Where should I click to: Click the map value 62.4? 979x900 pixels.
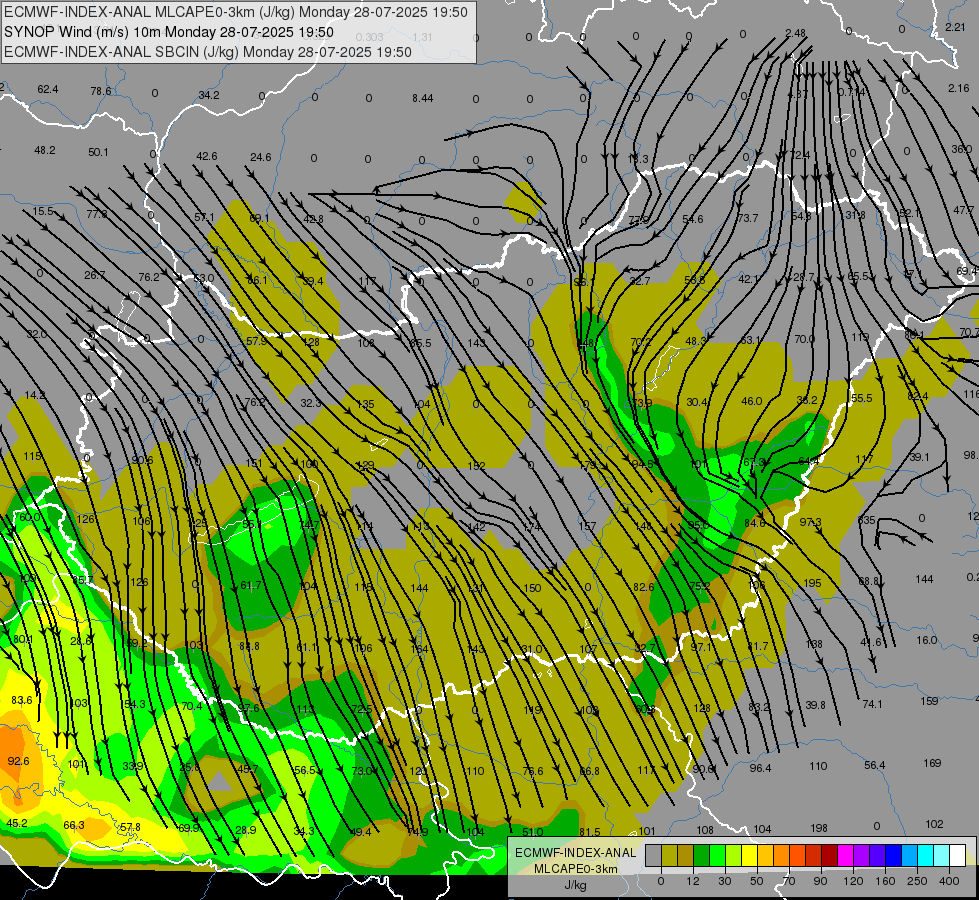(47, 89)
